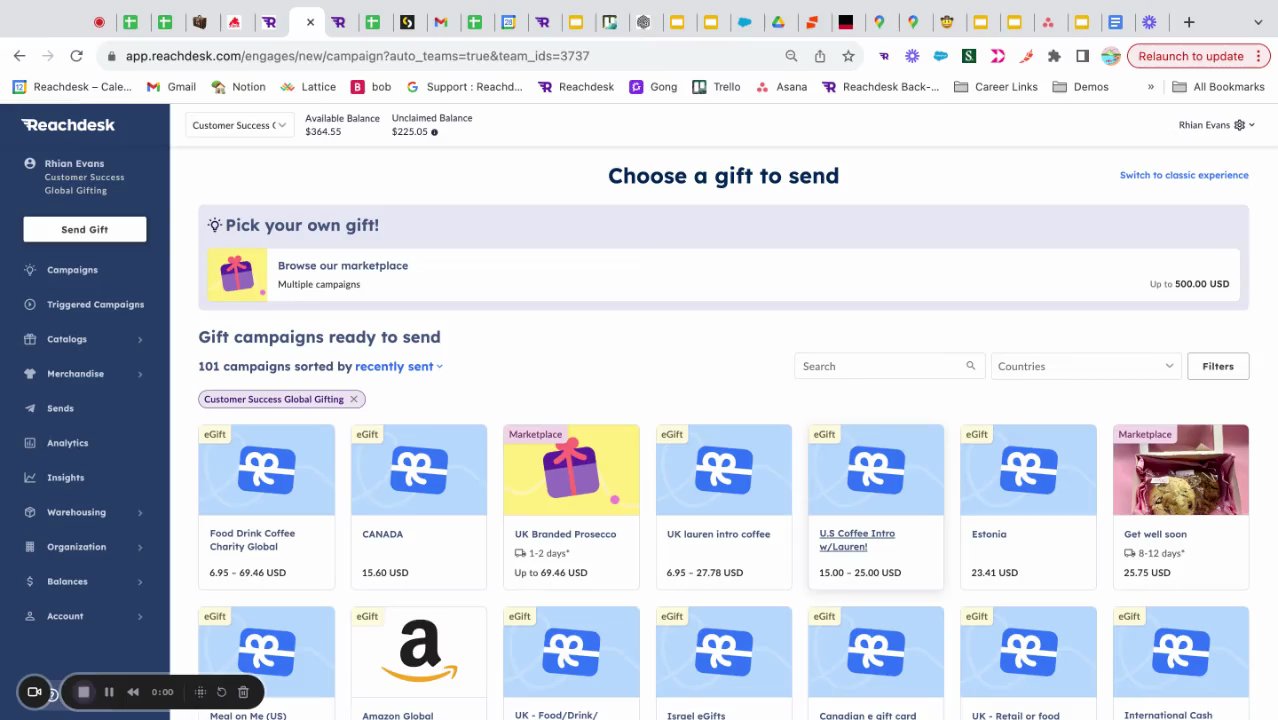
Task: Open U.S Coffee Intro w/Lauren! link
Action: tap(857, 540)
